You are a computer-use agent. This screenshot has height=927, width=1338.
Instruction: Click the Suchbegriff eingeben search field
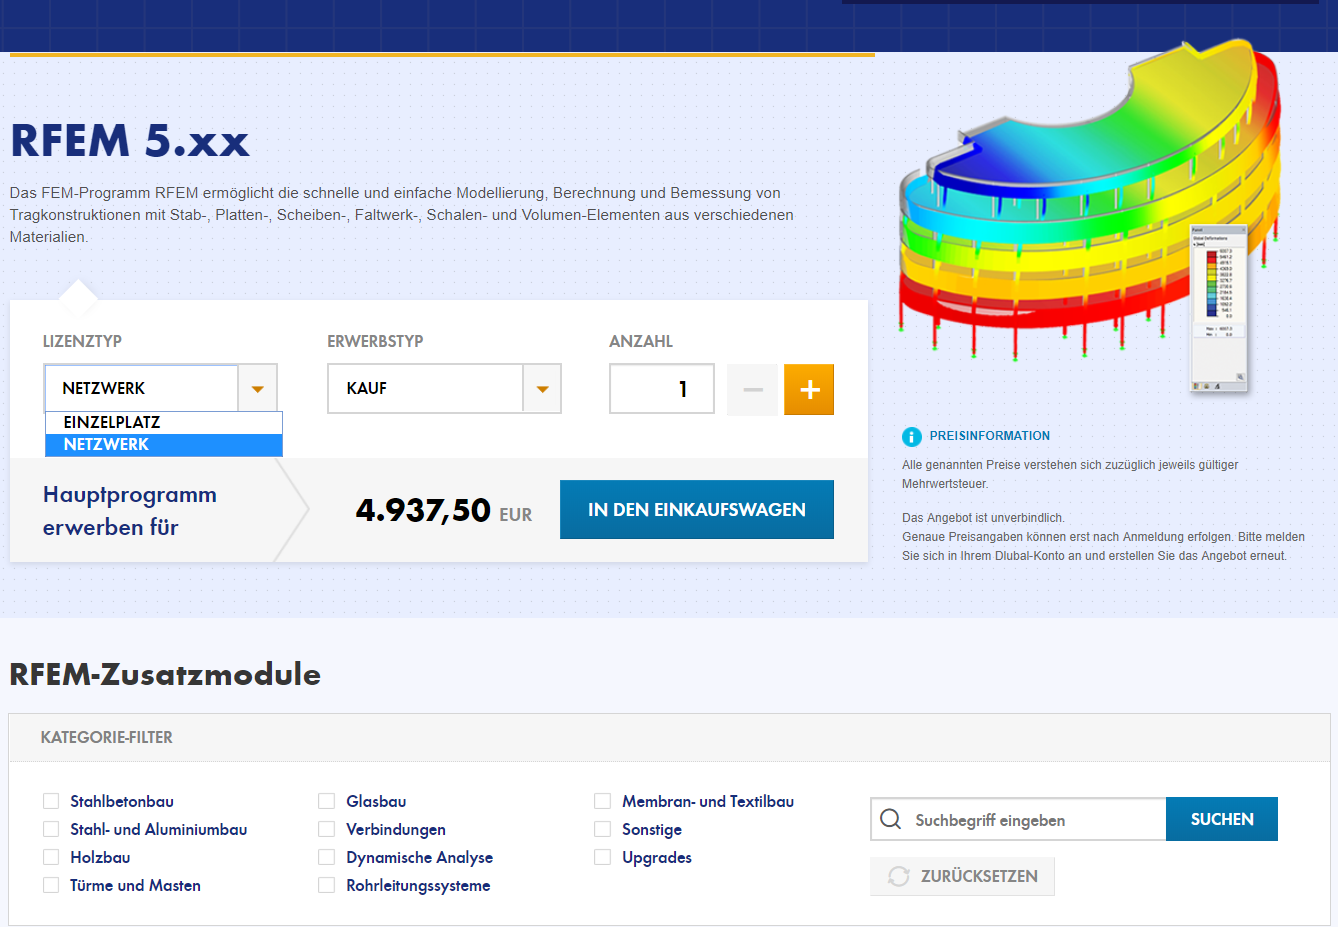pyautogui.click(x=1018, y=819)
